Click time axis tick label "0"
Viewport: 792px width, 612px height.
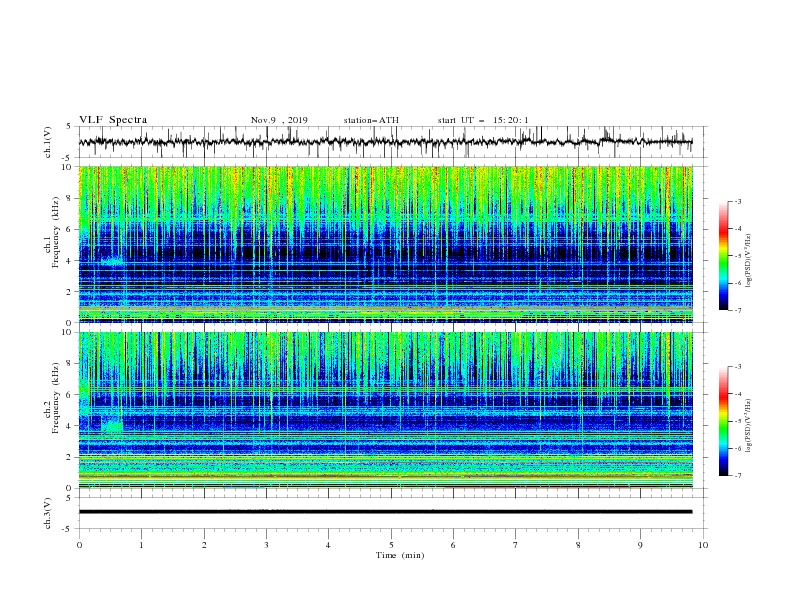point(79,545)
